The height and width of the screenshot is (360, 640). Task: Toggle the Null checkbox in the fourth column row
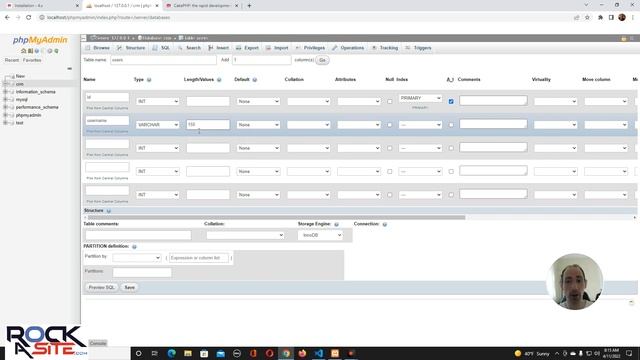389,171
